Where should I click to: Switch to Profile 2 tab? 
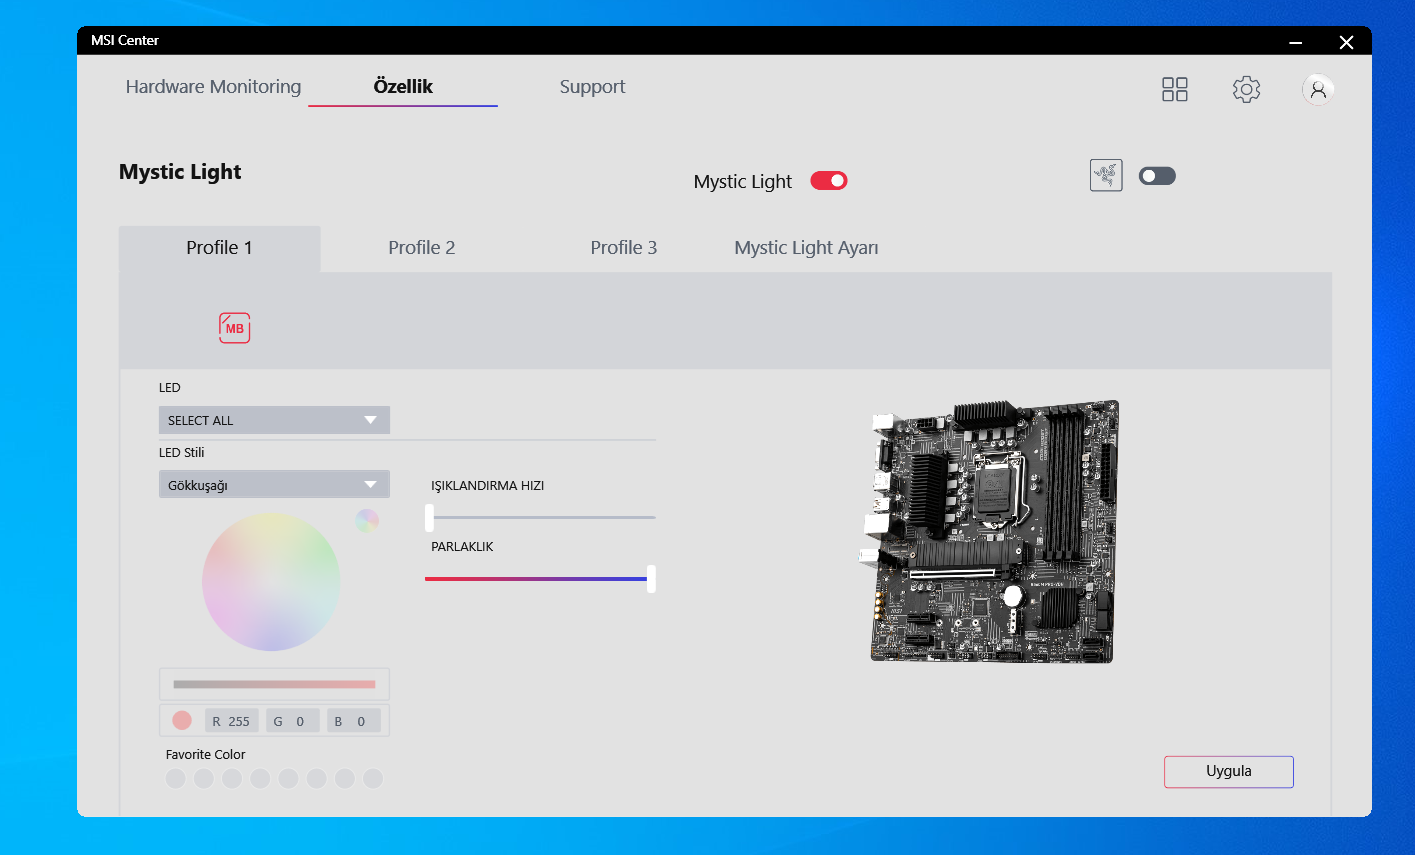[422, 248]
